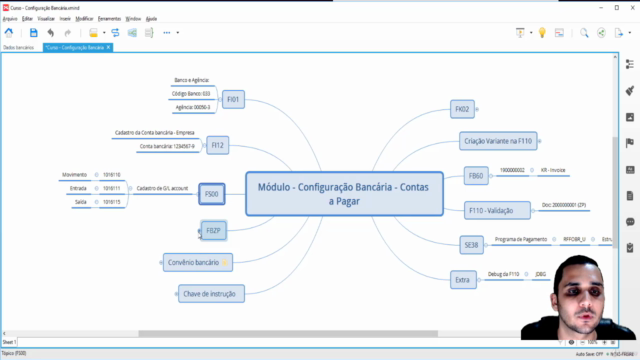Open the Themes panel in sidebar
Screen dimensions: 640x360
point(630,170)
